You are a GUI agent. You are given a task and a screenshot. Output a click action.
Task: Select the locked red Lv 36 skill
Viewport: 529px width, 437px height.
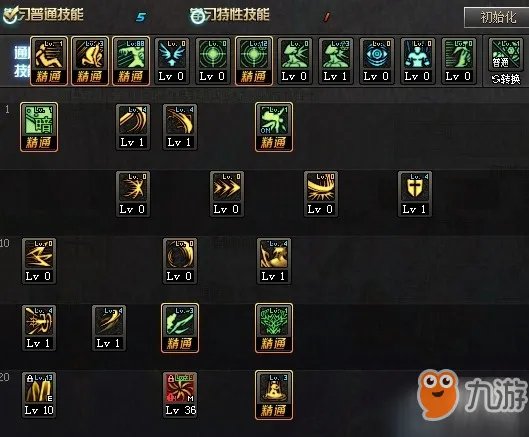pyautogui.click(x=180, y=395)
